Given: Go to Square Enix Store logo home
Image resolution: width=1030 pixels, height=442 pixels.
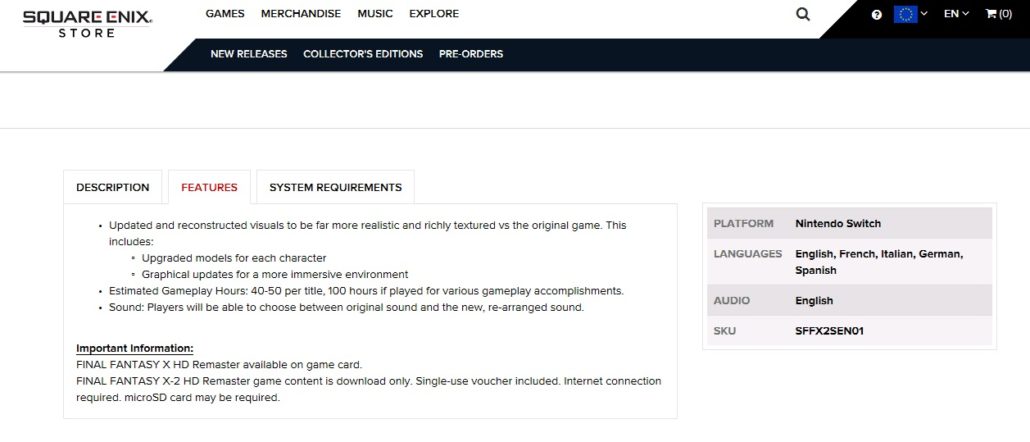Looking at the screenshot, I should point(87,24).
